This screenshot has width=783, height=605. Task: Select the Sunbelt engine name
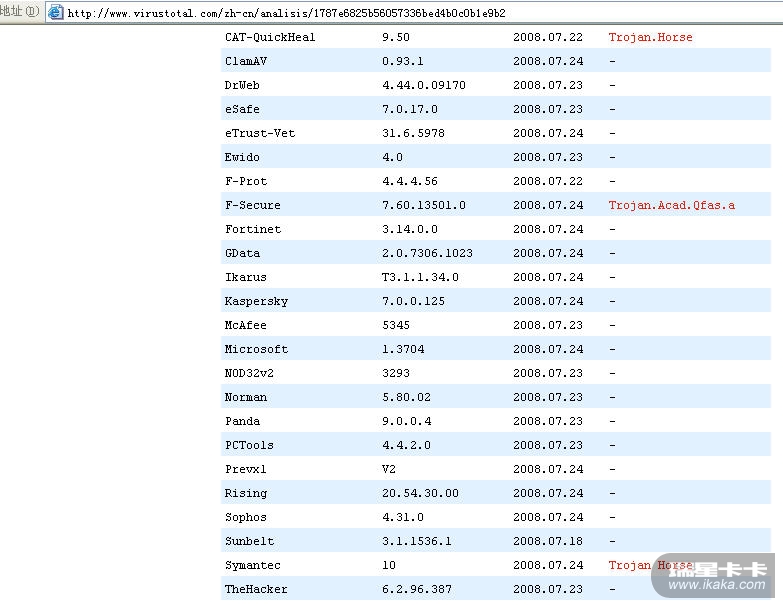pos(249,541)
